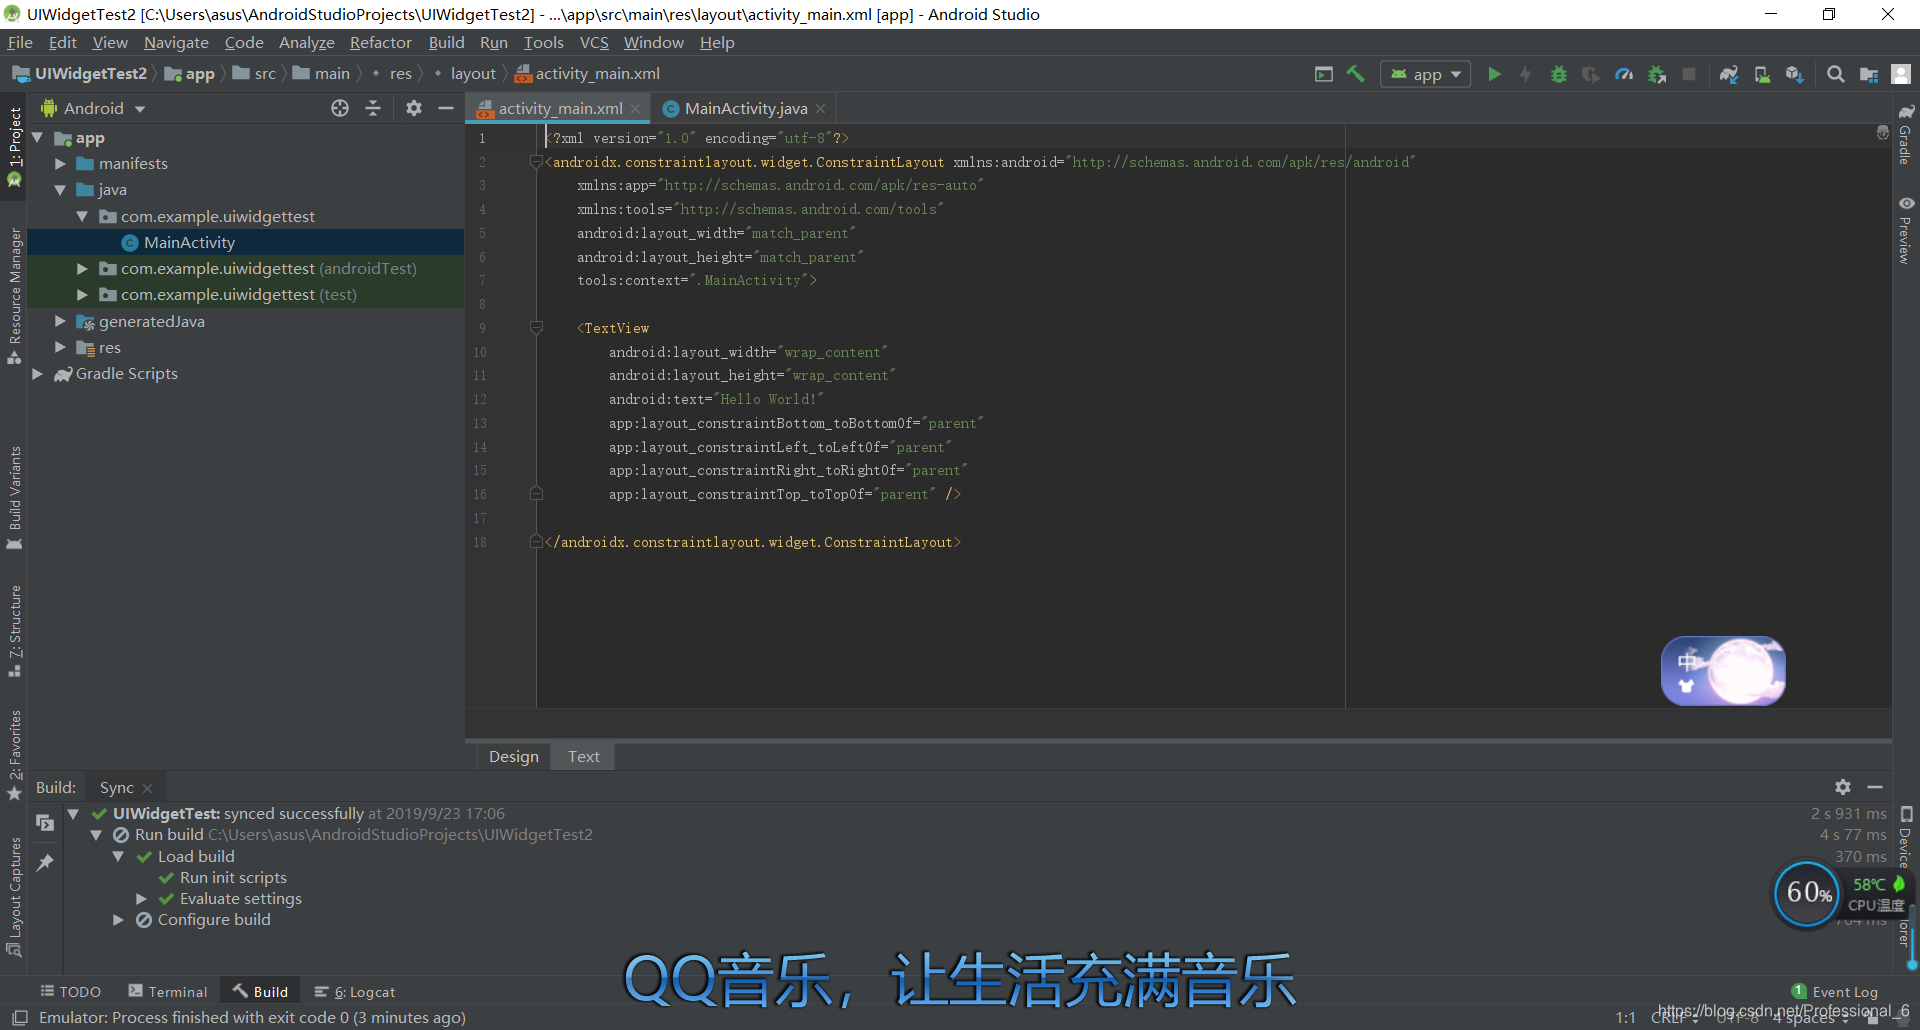This screenshot has width=1920, height=1030.
Task: Open the Event Log
Action: coord(1835,992)
